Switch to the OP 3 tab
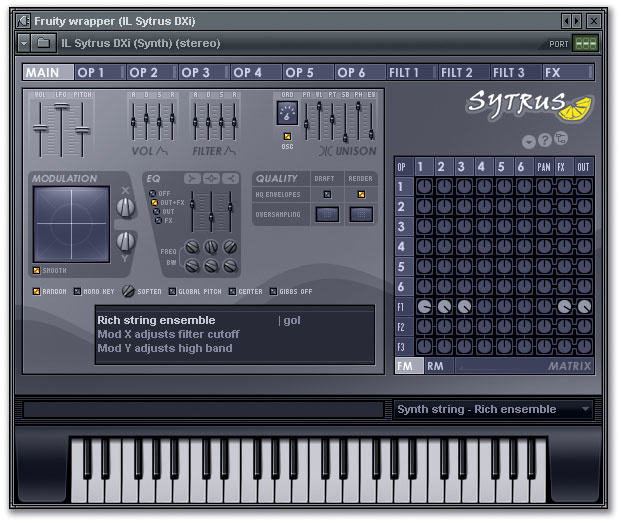 (204, 72)
